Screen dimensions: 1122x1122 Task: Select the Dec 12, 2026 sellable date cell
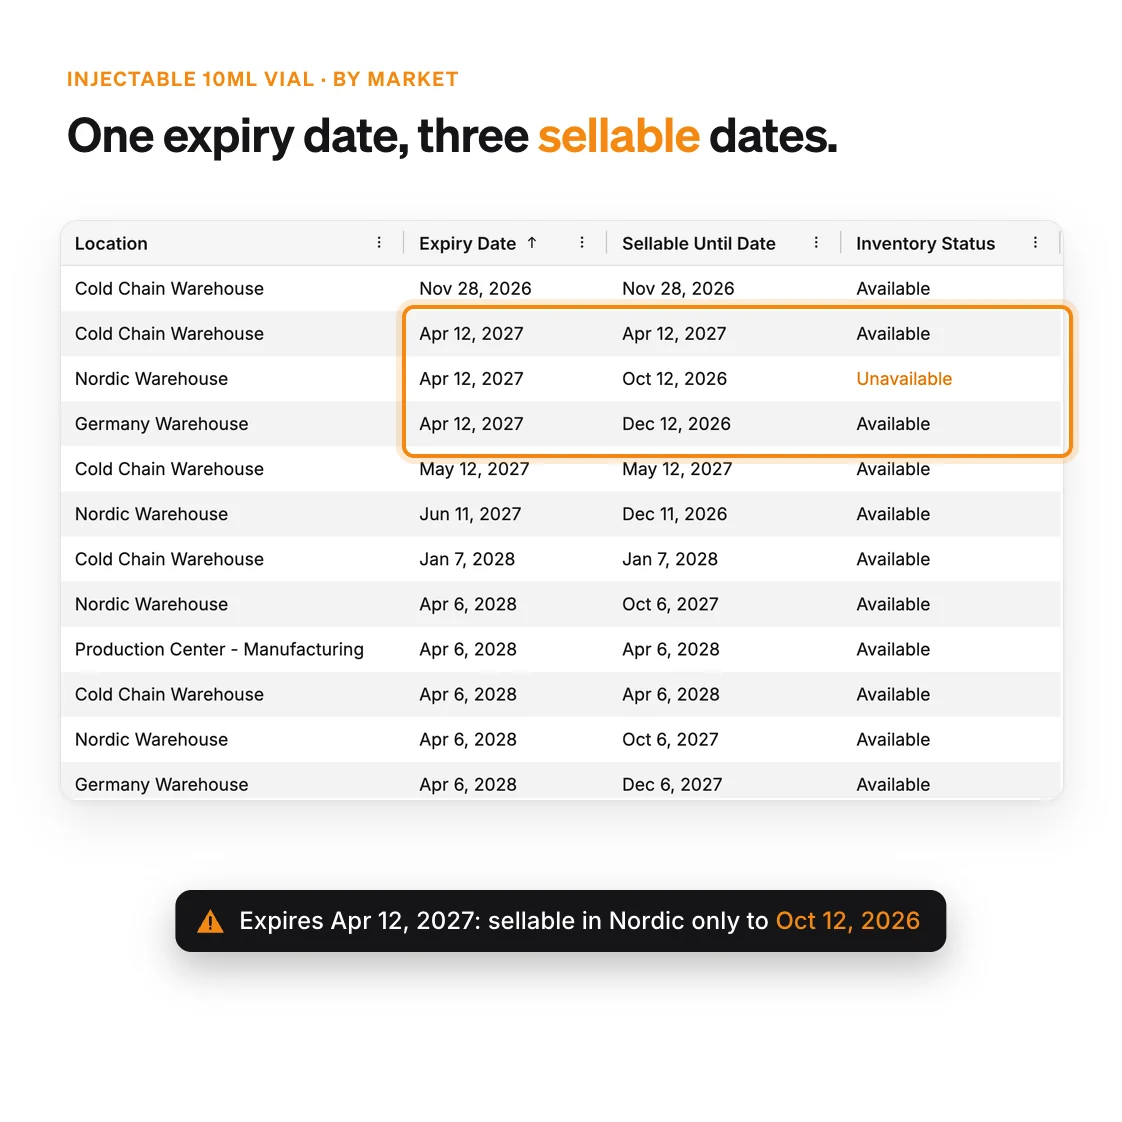(x=676, y=424)
